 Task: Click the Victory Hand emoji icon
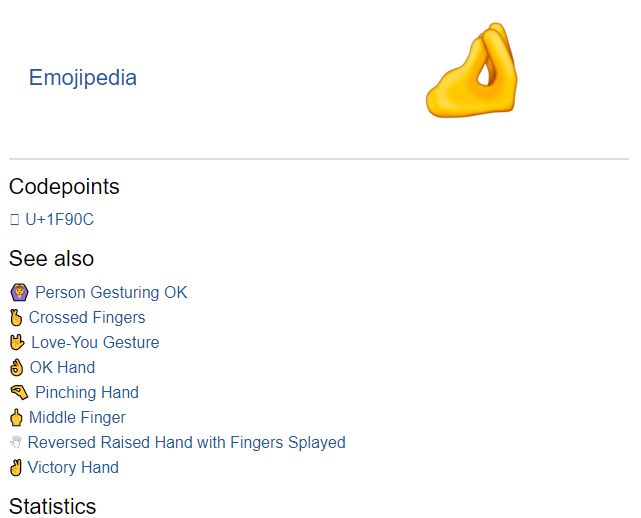(16, 468)
